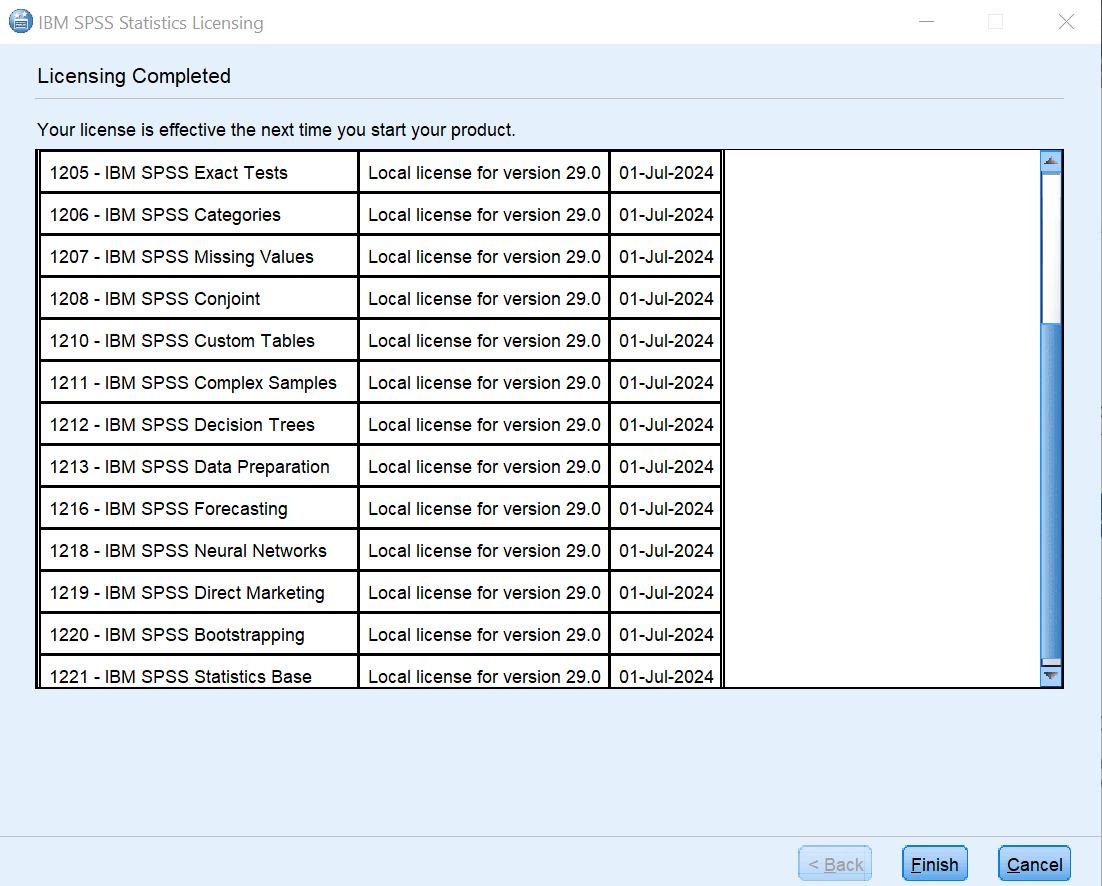1102x886 pixels.
Task: Click the license type cell in the Conjoint row
Action: (484, 299)
